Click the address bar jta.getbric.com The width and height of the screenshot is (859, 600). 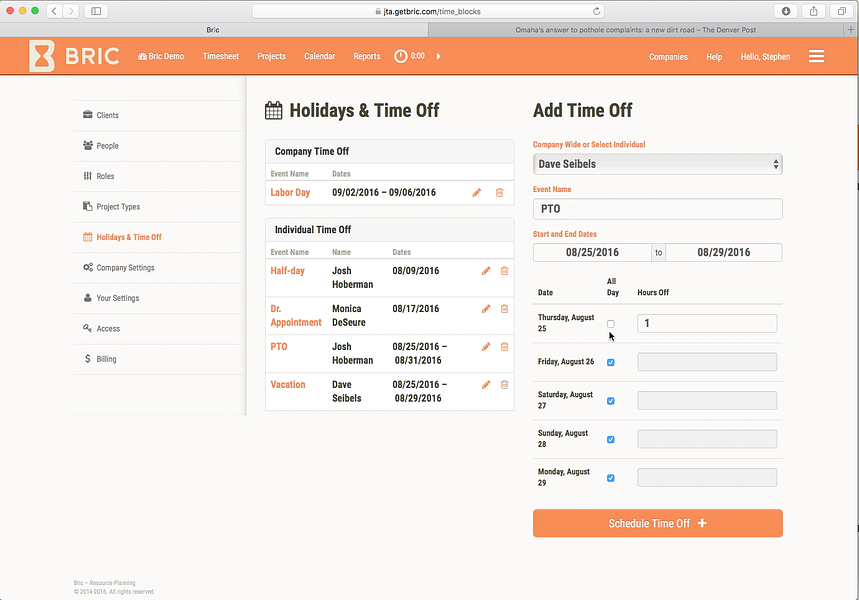click(428, 11)
